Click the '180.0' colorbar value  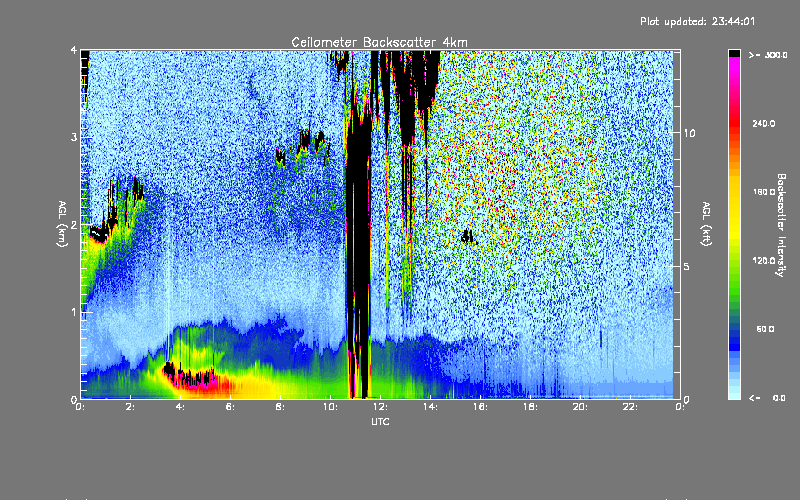764,192
